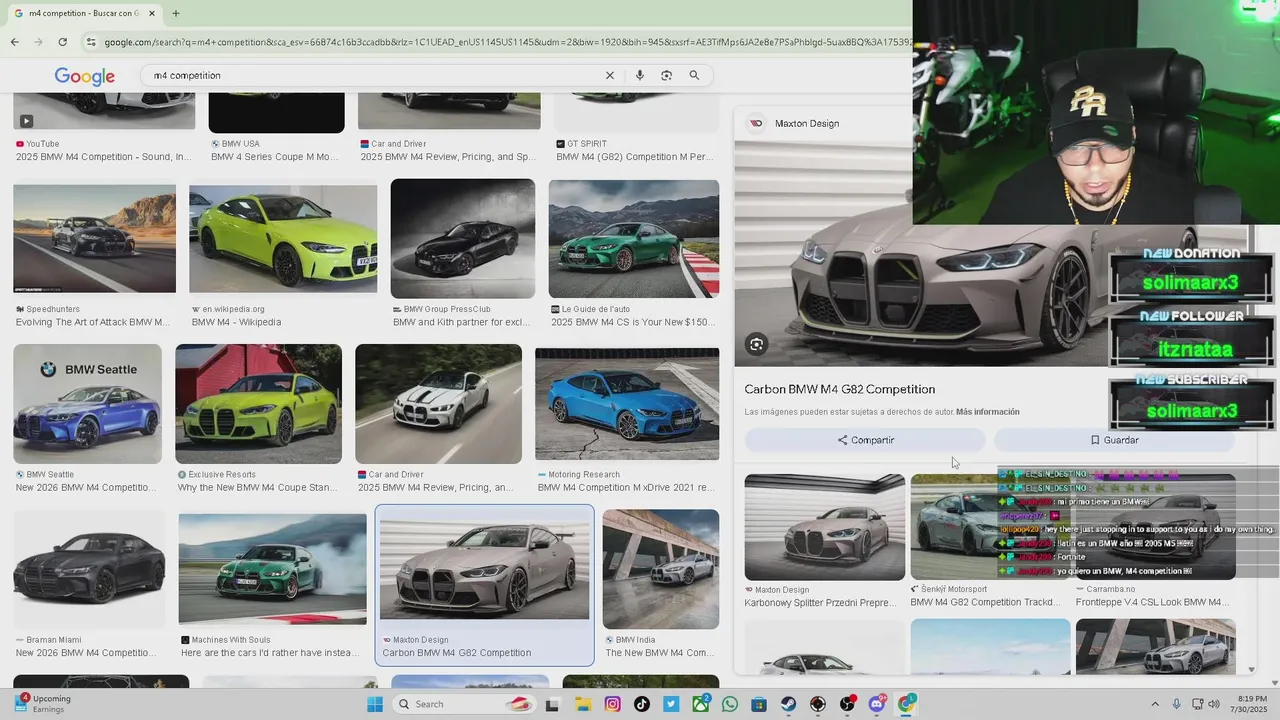Open WhatsApp from the taskbar
The height and width of the screenshot is (720, 1280).
[730, 704]
